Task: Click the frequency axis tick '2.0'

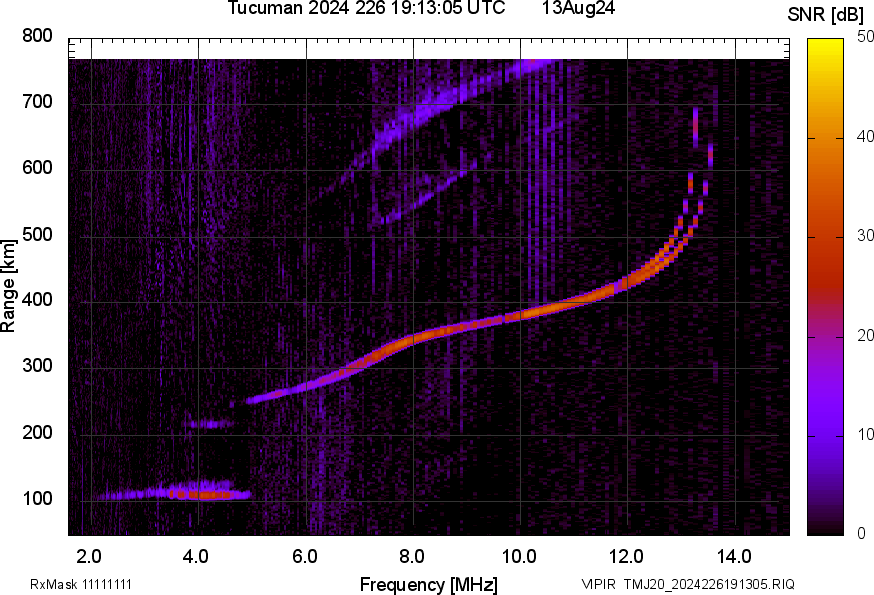Action: pyautogui.click(x=89, y=556)
